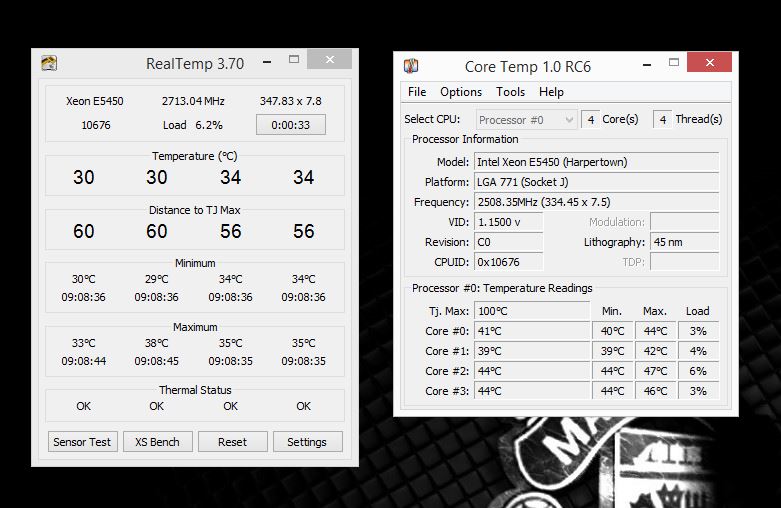781x508 pixels.
Task: Click Core #3 current temperature field
Action: pos(532,390)
